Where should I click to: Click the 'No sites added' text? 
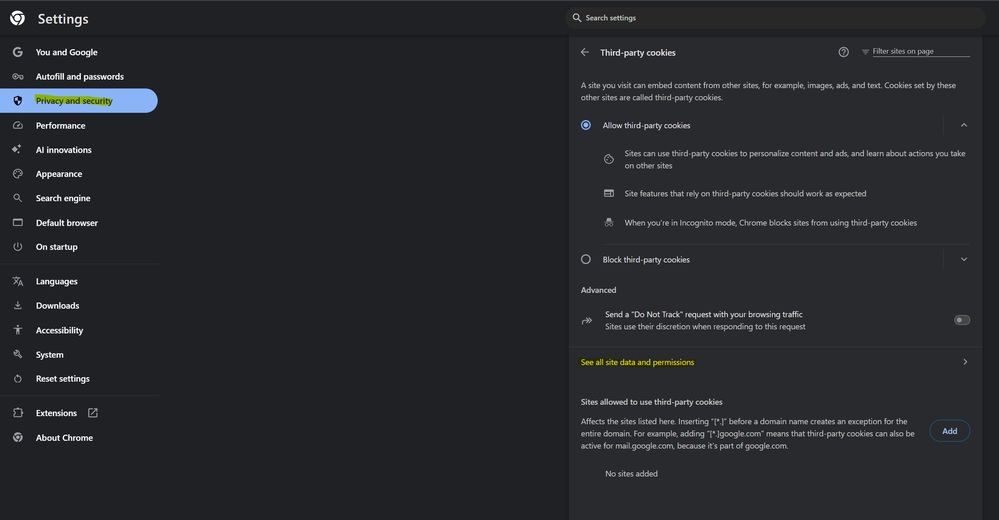click(631, 473)
